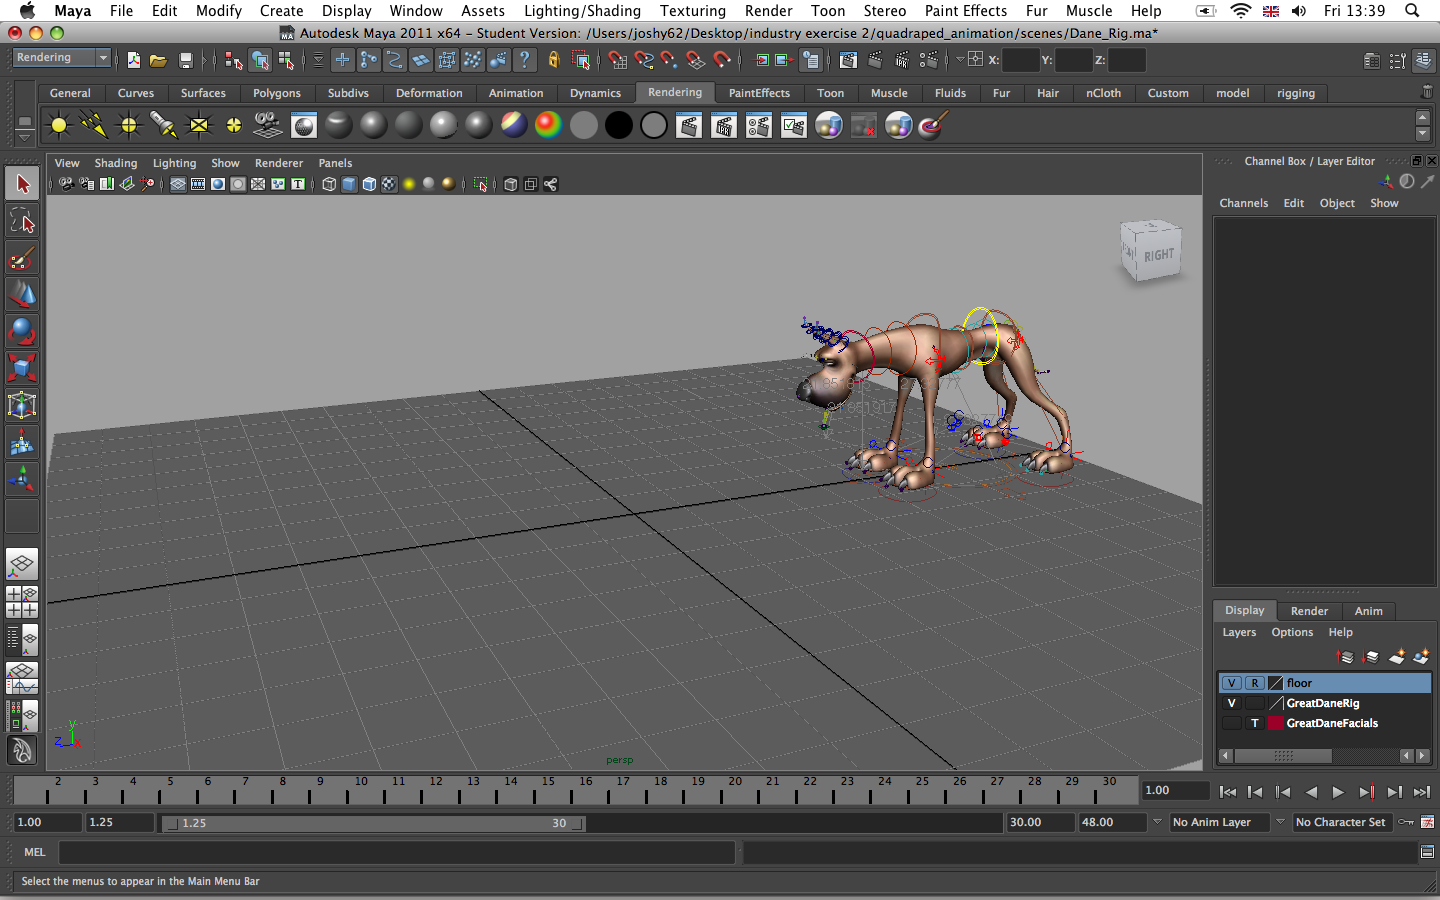Toggle the T display type of GreatDaneFacials
This screenshot has width=1440, height=900.
click(x=1255, y=723)
